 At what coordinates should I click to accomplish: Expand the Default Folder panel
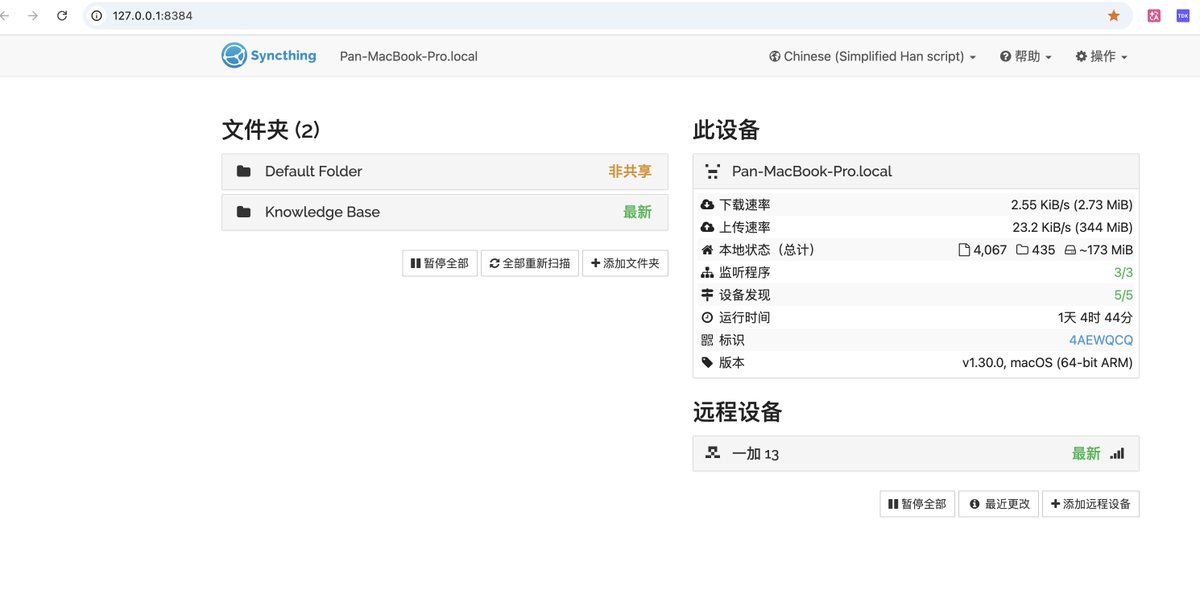pos(445,171)
